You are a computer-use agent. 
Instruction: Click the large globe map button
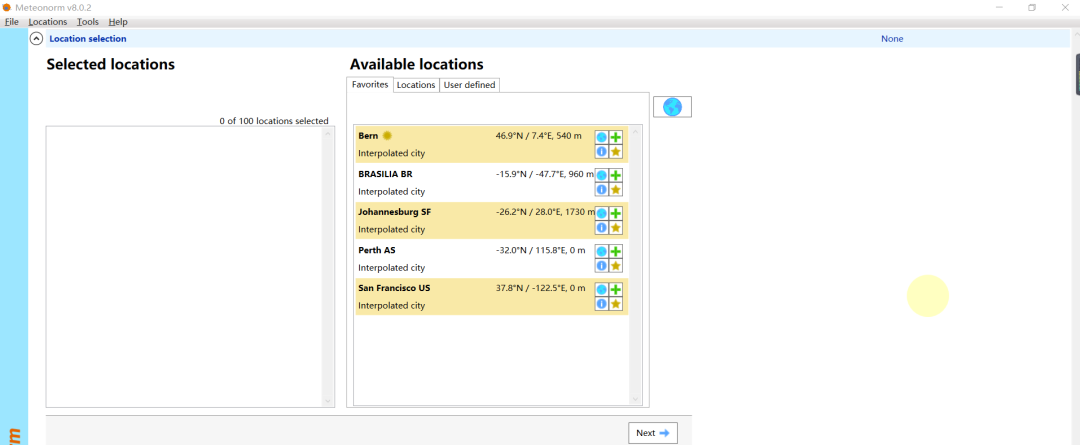tap(672, 107)
